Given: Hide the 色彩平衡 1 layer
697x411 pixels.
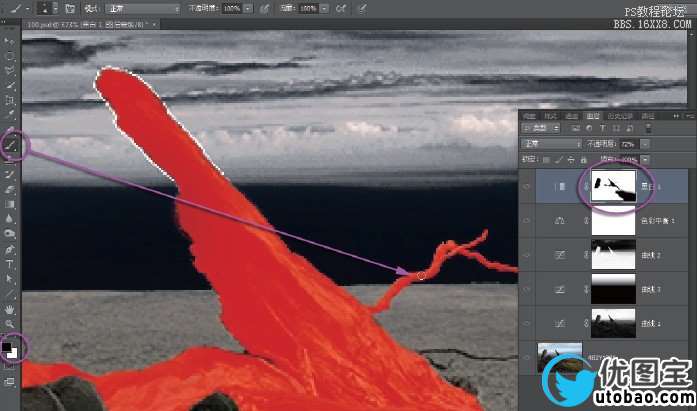Looking at the screenshot, I should point(527,221).
